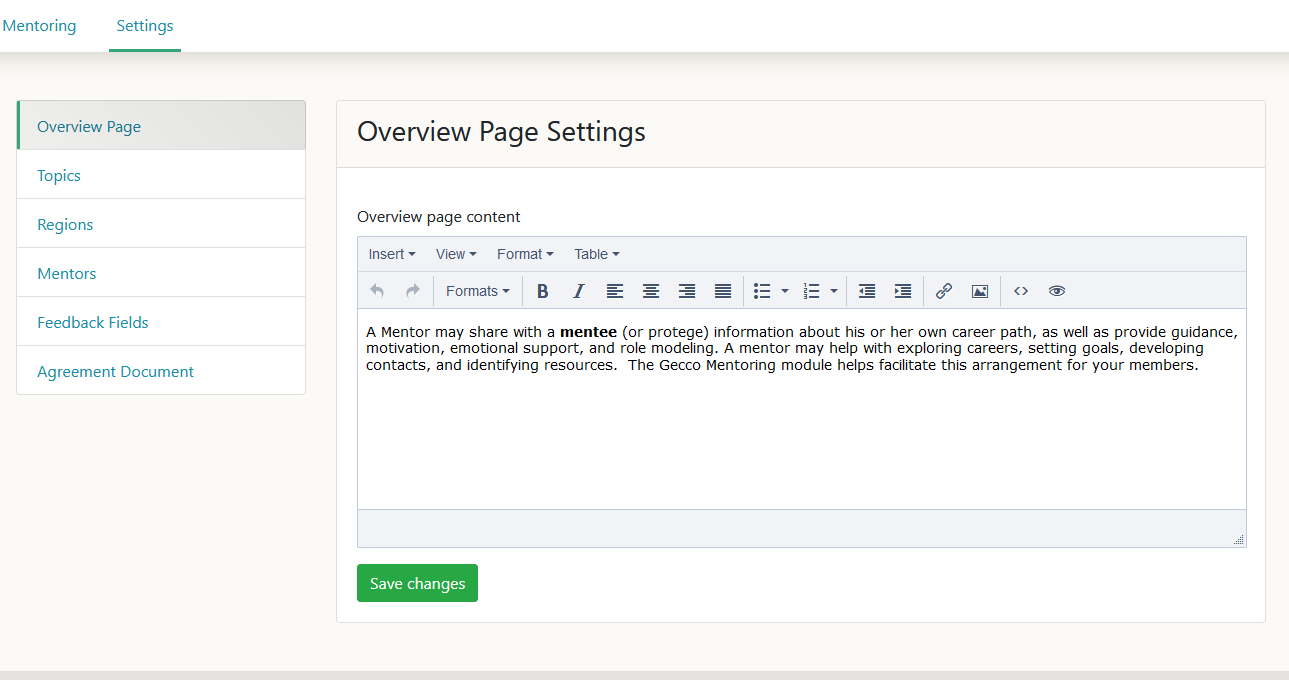Save the overview page changes
Screen dimensions: 1289x680
[x=417, y=583]
